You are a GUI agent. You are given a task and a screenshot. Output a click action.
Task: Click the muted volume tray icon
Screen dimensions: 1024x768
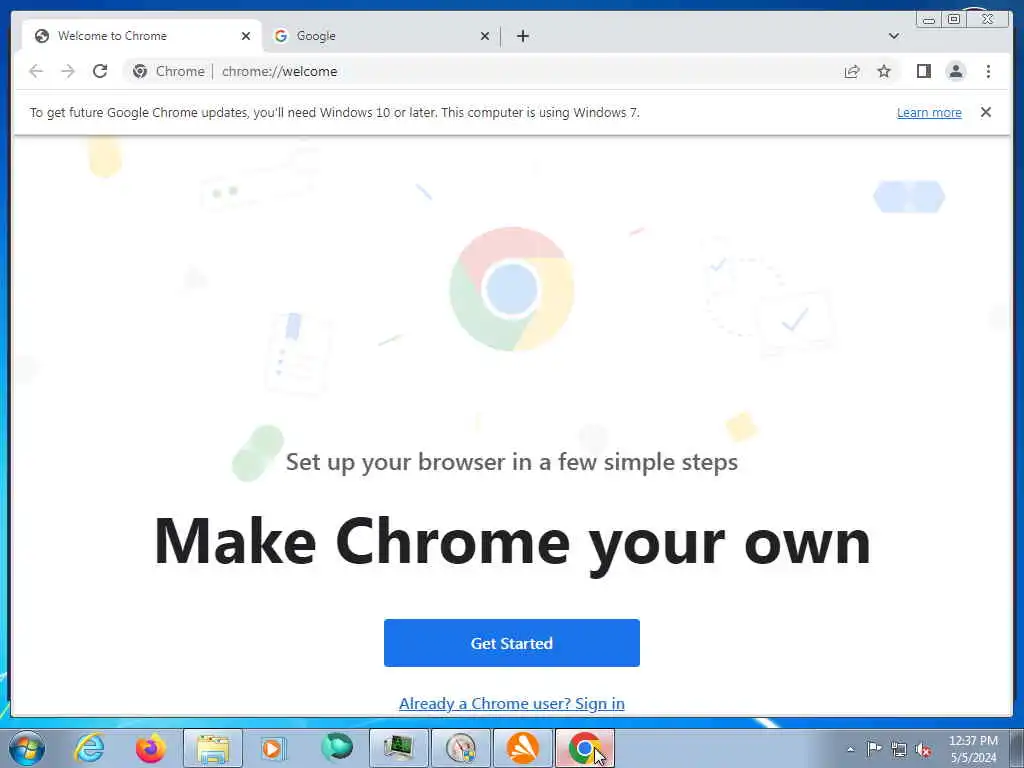[923, 749]
